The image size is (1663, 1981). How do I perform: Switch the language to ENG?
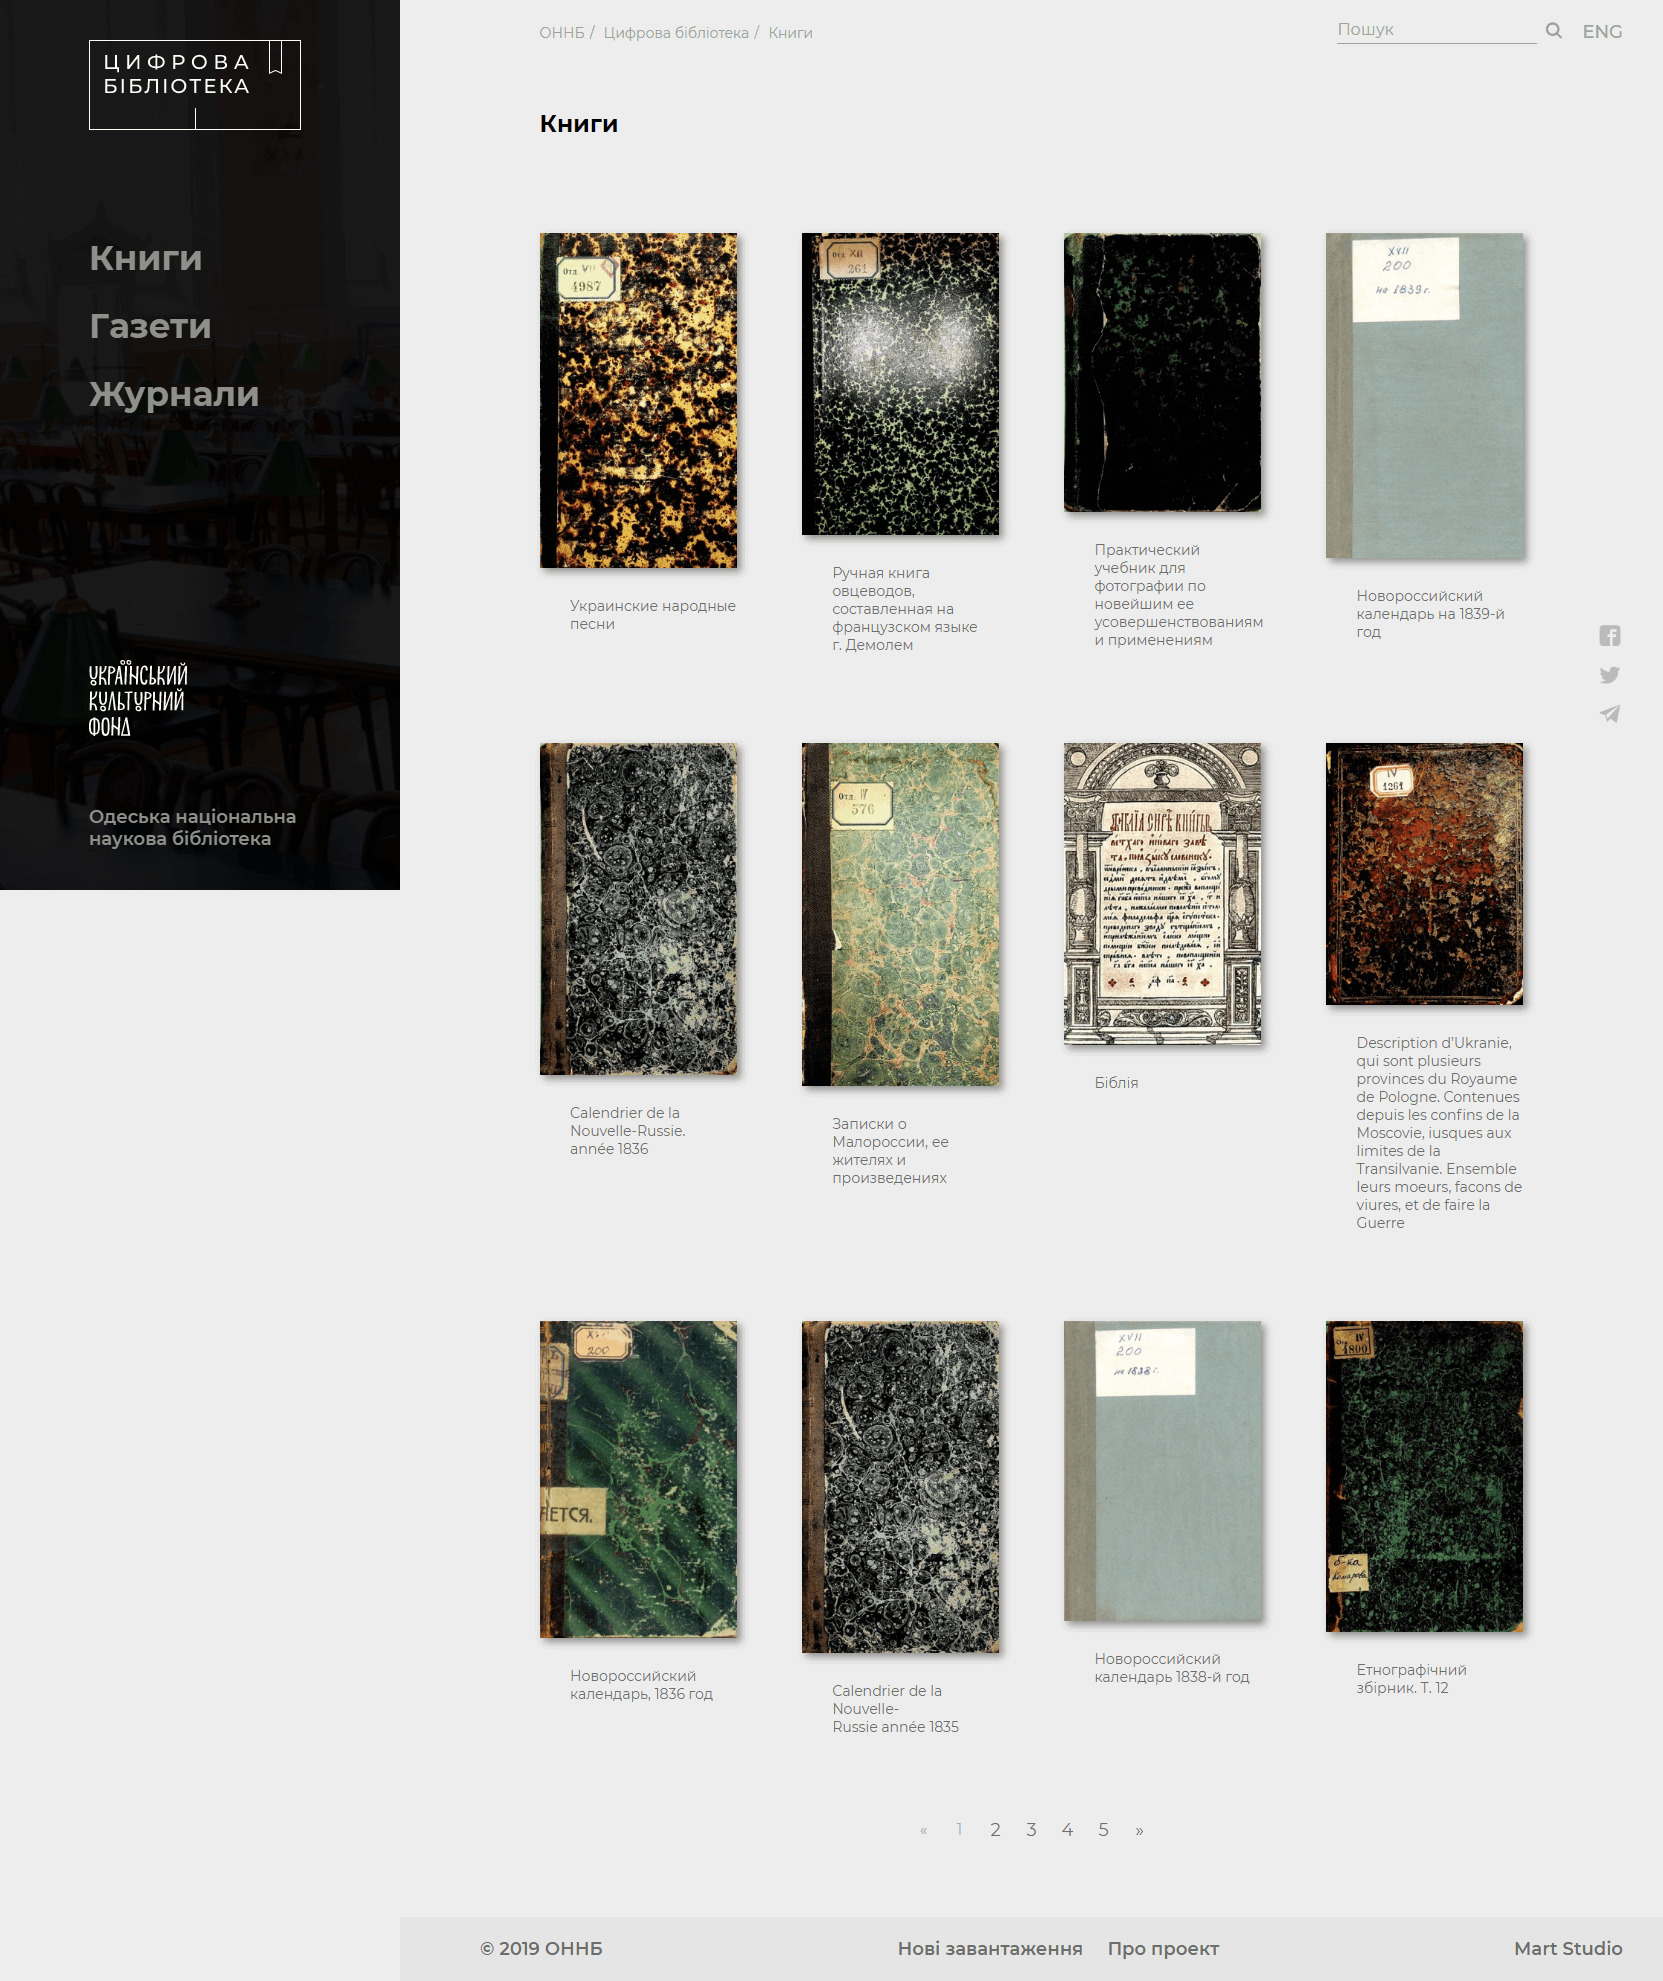click(1602, 32)
